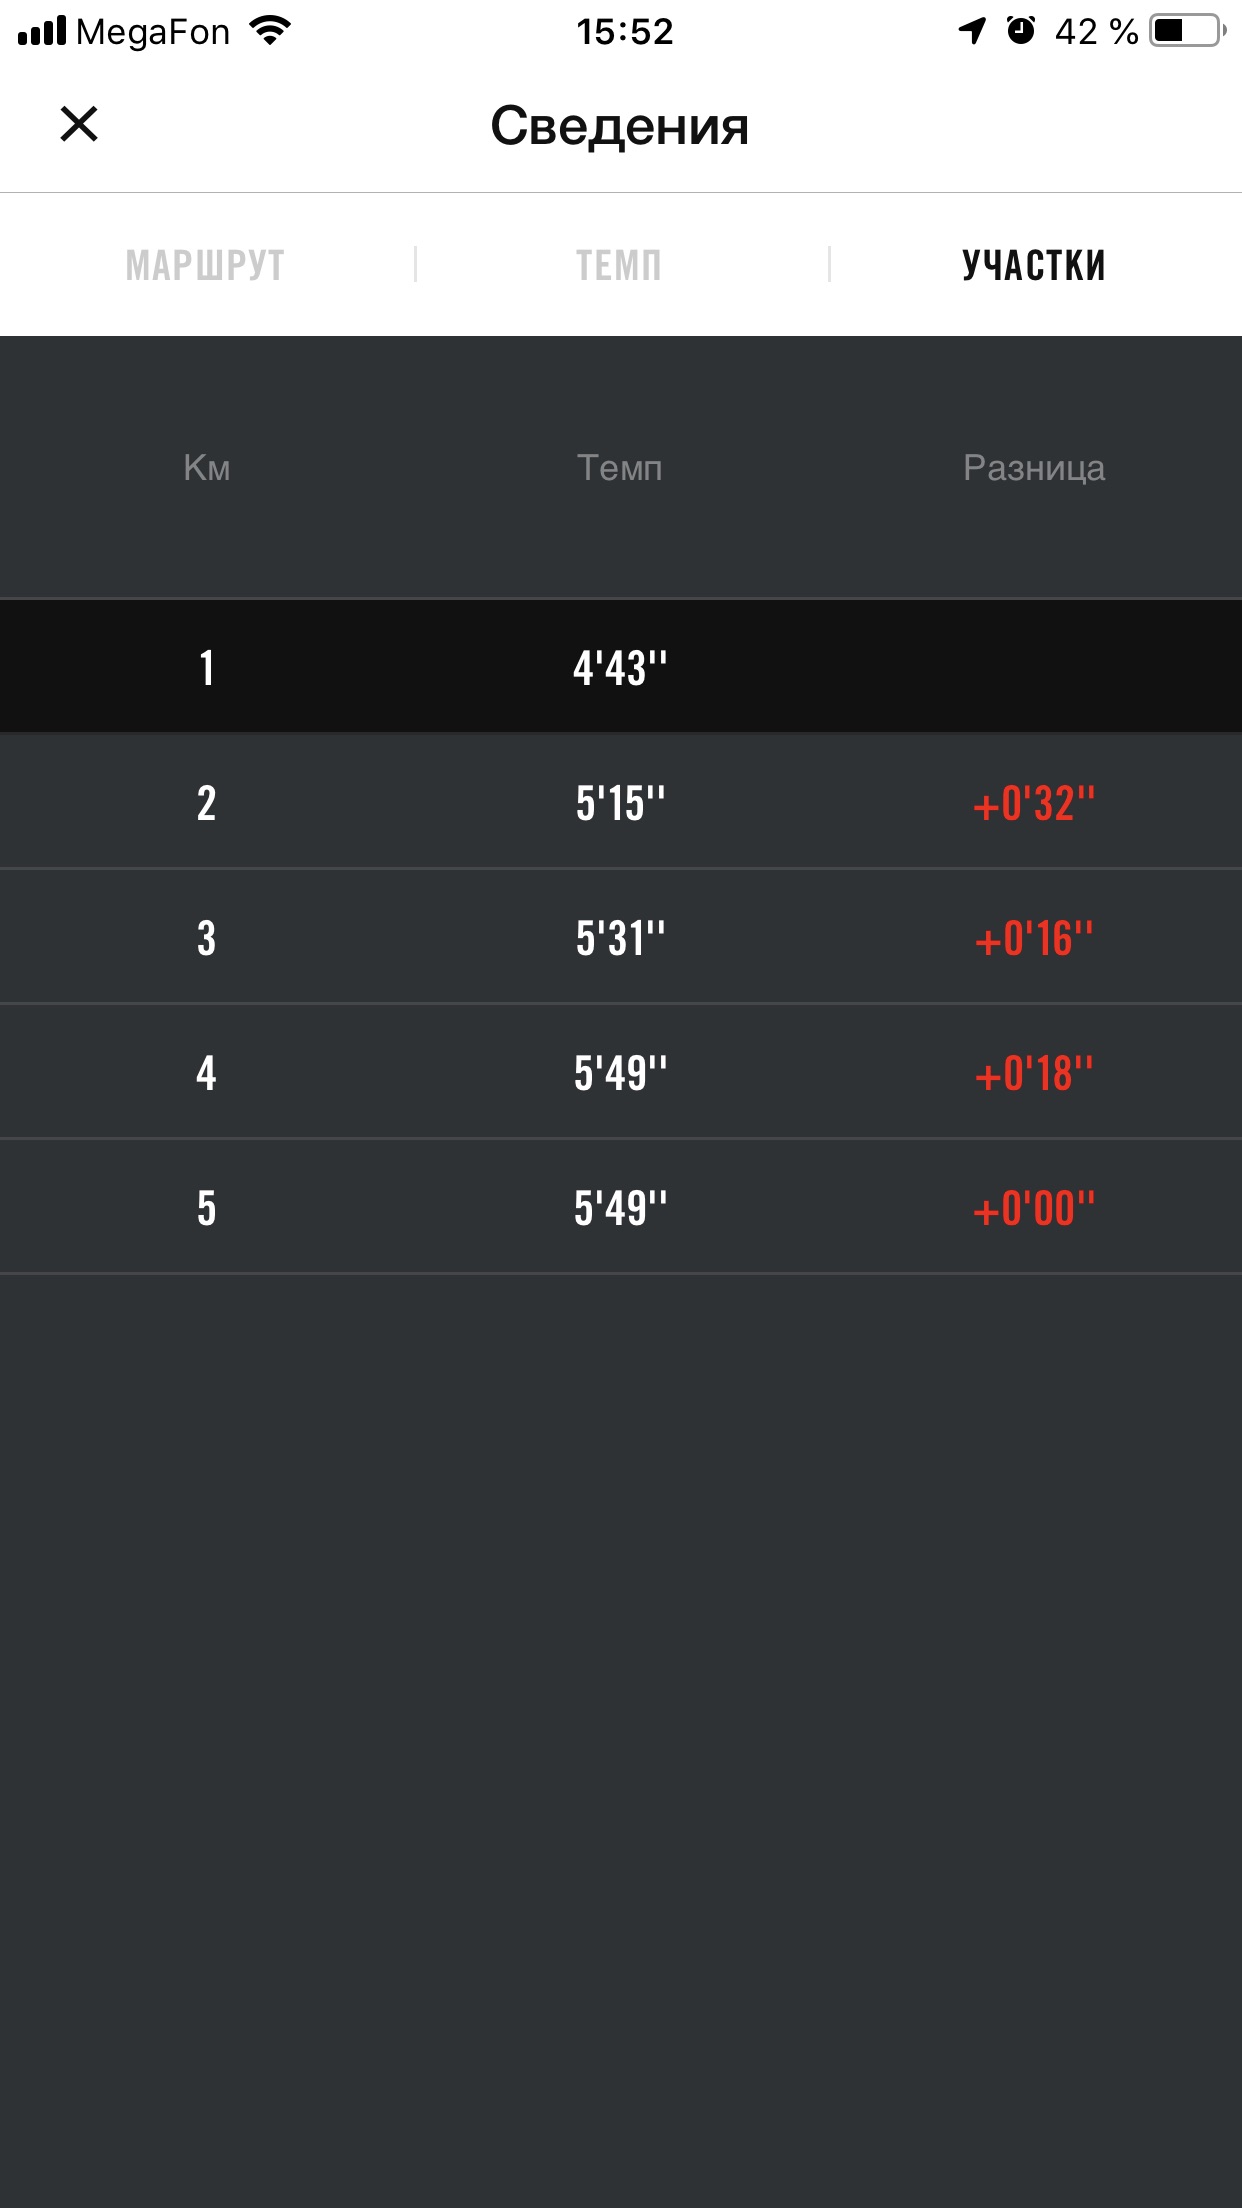Tap the battery indicator icon

(x=1188, y=31)
